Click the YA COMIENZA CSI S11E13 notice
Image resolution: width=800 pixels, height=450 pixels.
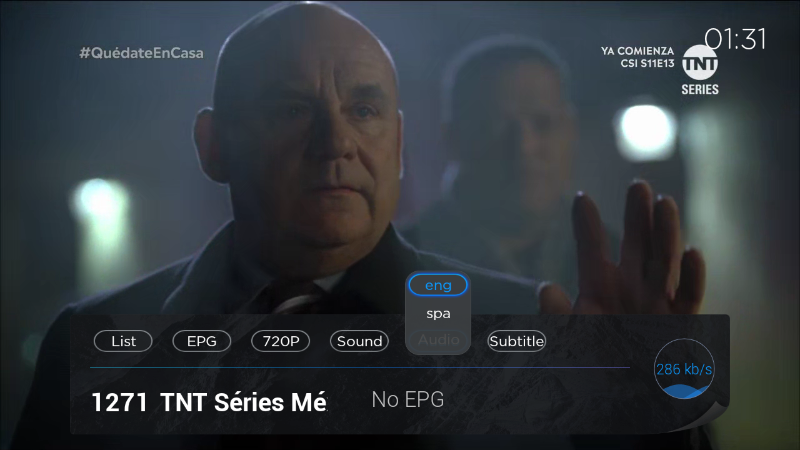coord(637,57)
